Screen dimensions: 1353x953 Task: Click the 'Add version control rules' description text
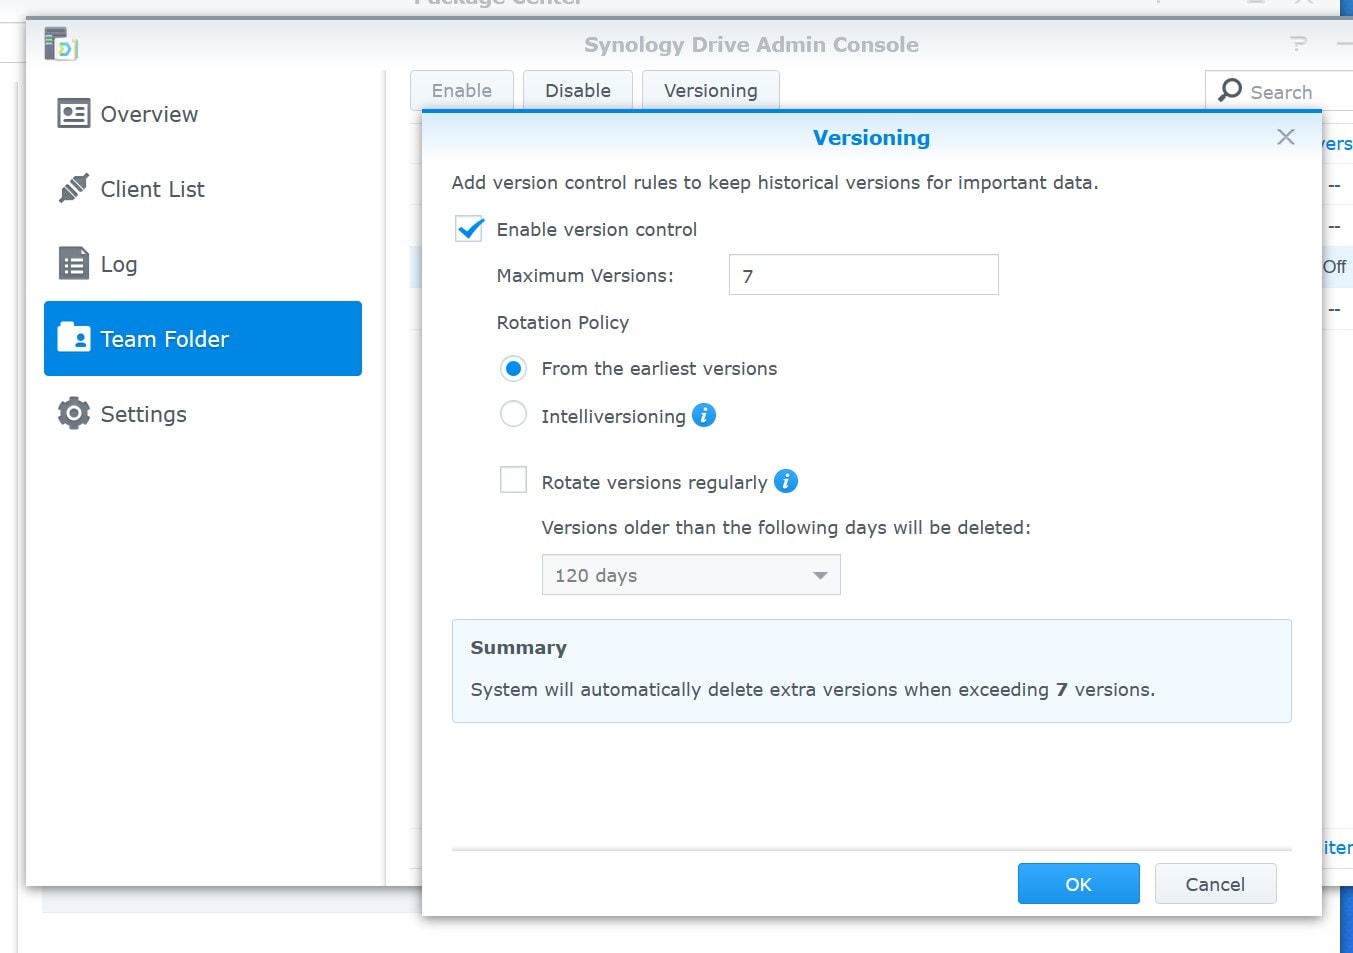(775, 182)
